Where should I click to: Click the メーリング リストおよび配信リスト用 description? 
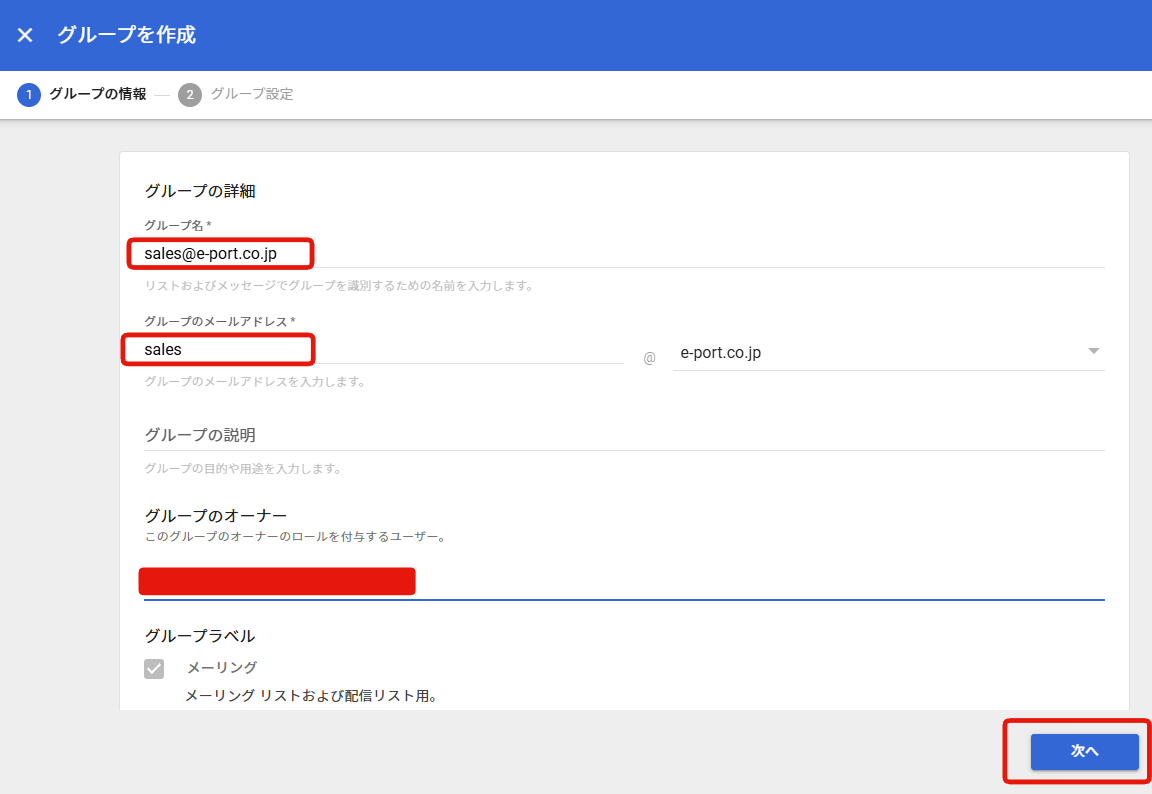point(311,696)
